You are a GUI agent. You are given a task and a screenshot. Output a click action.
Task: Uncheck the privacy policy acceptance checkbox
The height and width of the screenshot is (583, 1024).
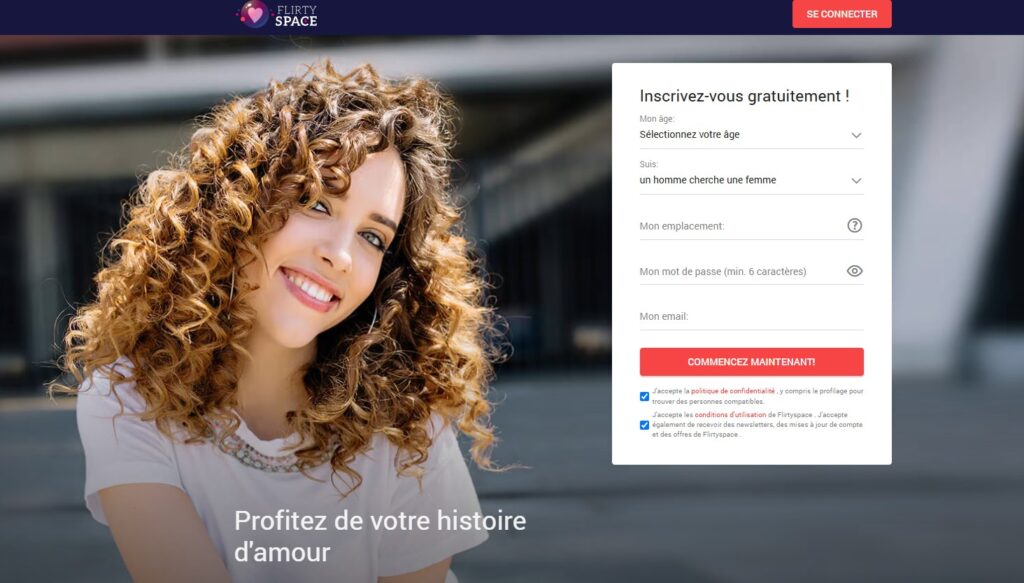pyautogui.click(x=645, y=396)
